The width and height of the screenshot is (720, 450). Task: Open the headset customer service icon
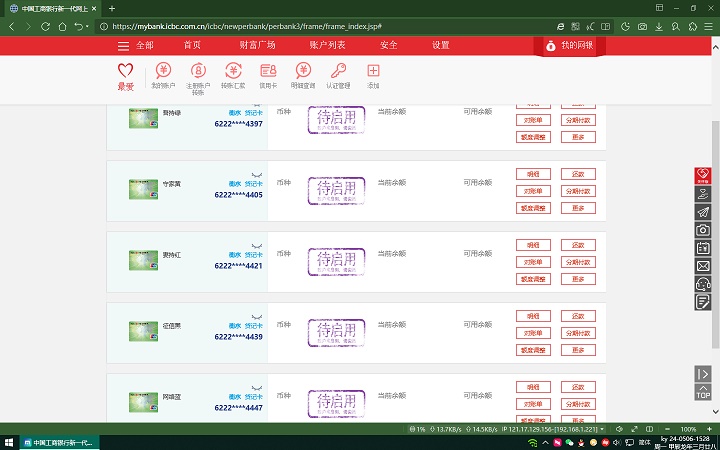click(702, 284)
